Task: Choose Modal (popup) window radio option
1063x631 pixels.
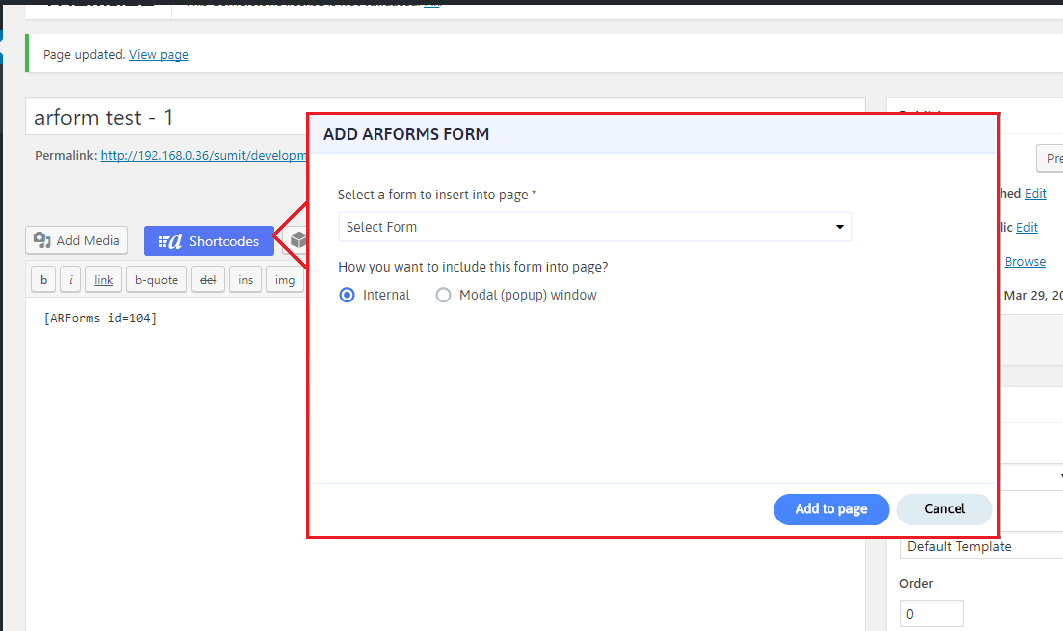Action: point(444,295)
